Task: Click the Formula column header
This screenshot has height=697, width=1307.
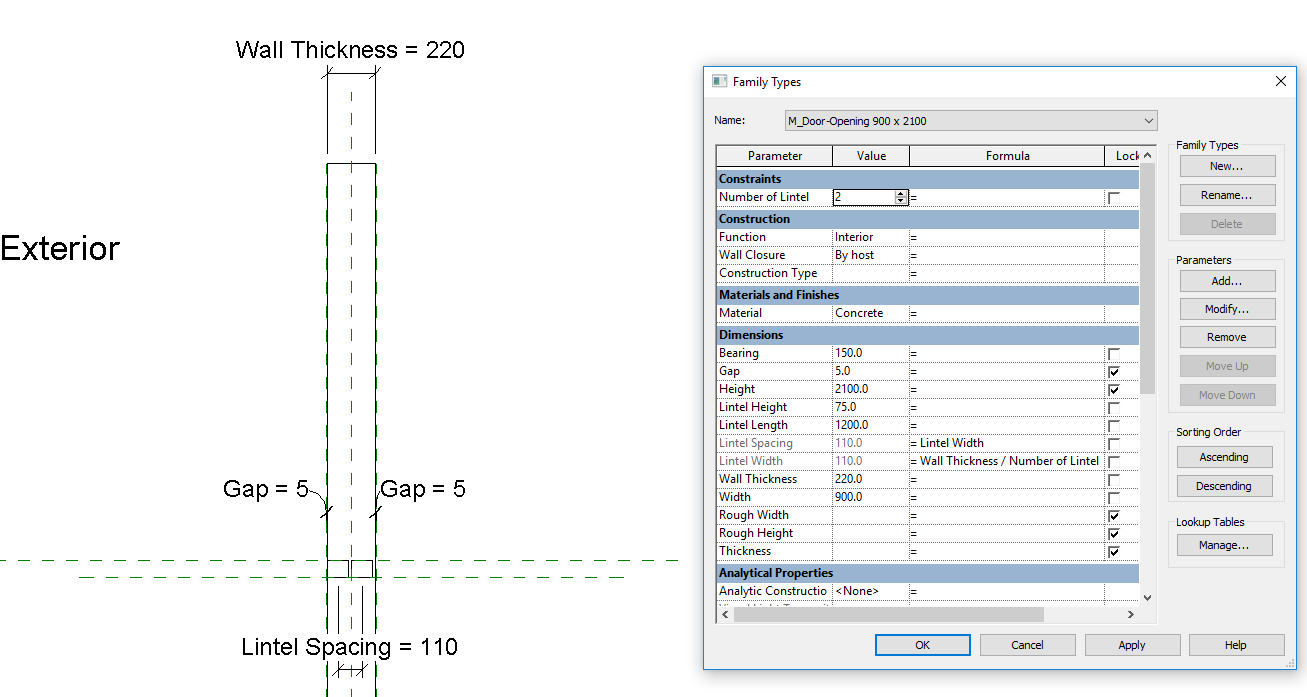Action: (1007, 156)
